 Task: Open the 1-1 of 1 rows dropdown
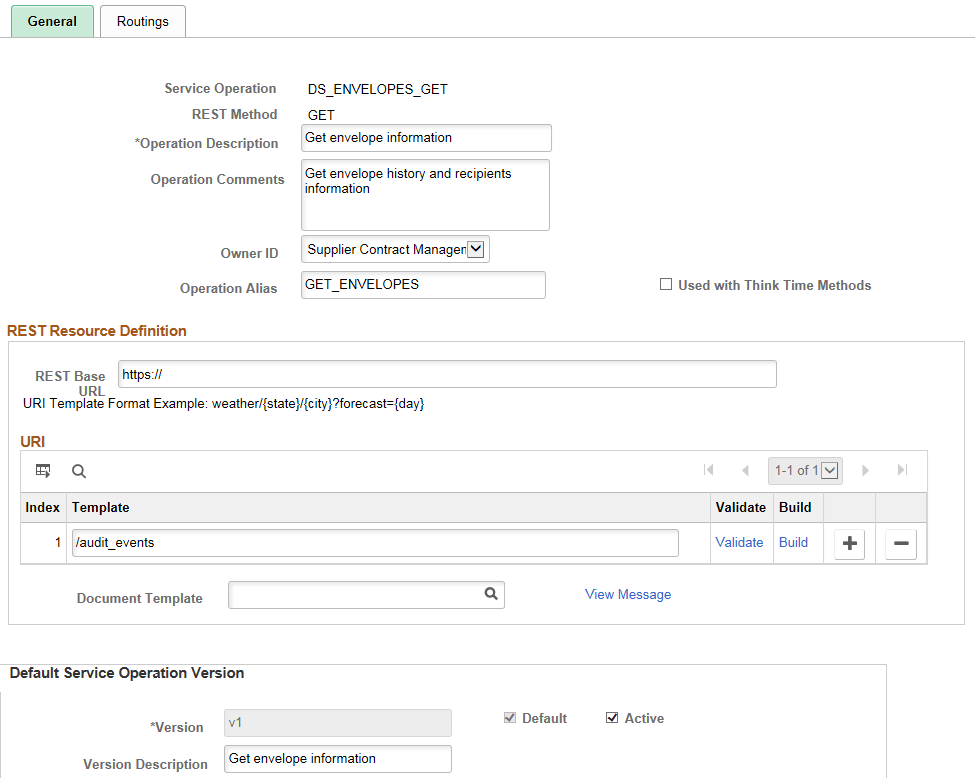point(806,471)
